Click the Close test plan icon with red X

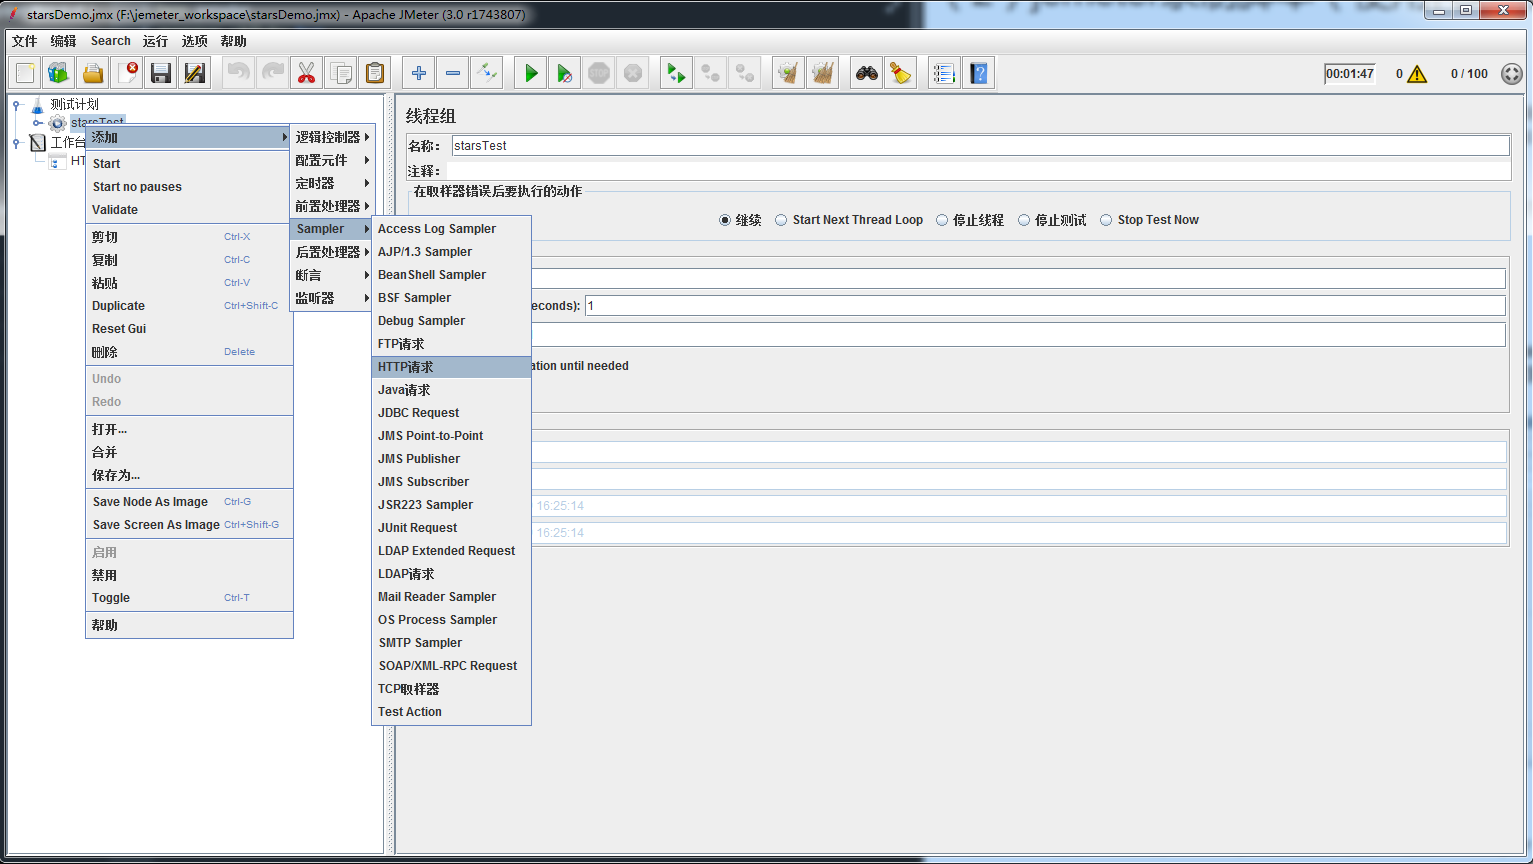click(x=127, y=73)
